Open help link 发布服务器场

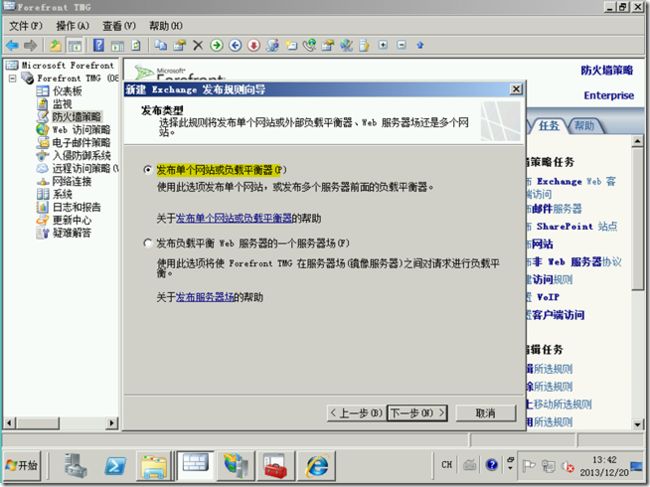pos(205,297)
